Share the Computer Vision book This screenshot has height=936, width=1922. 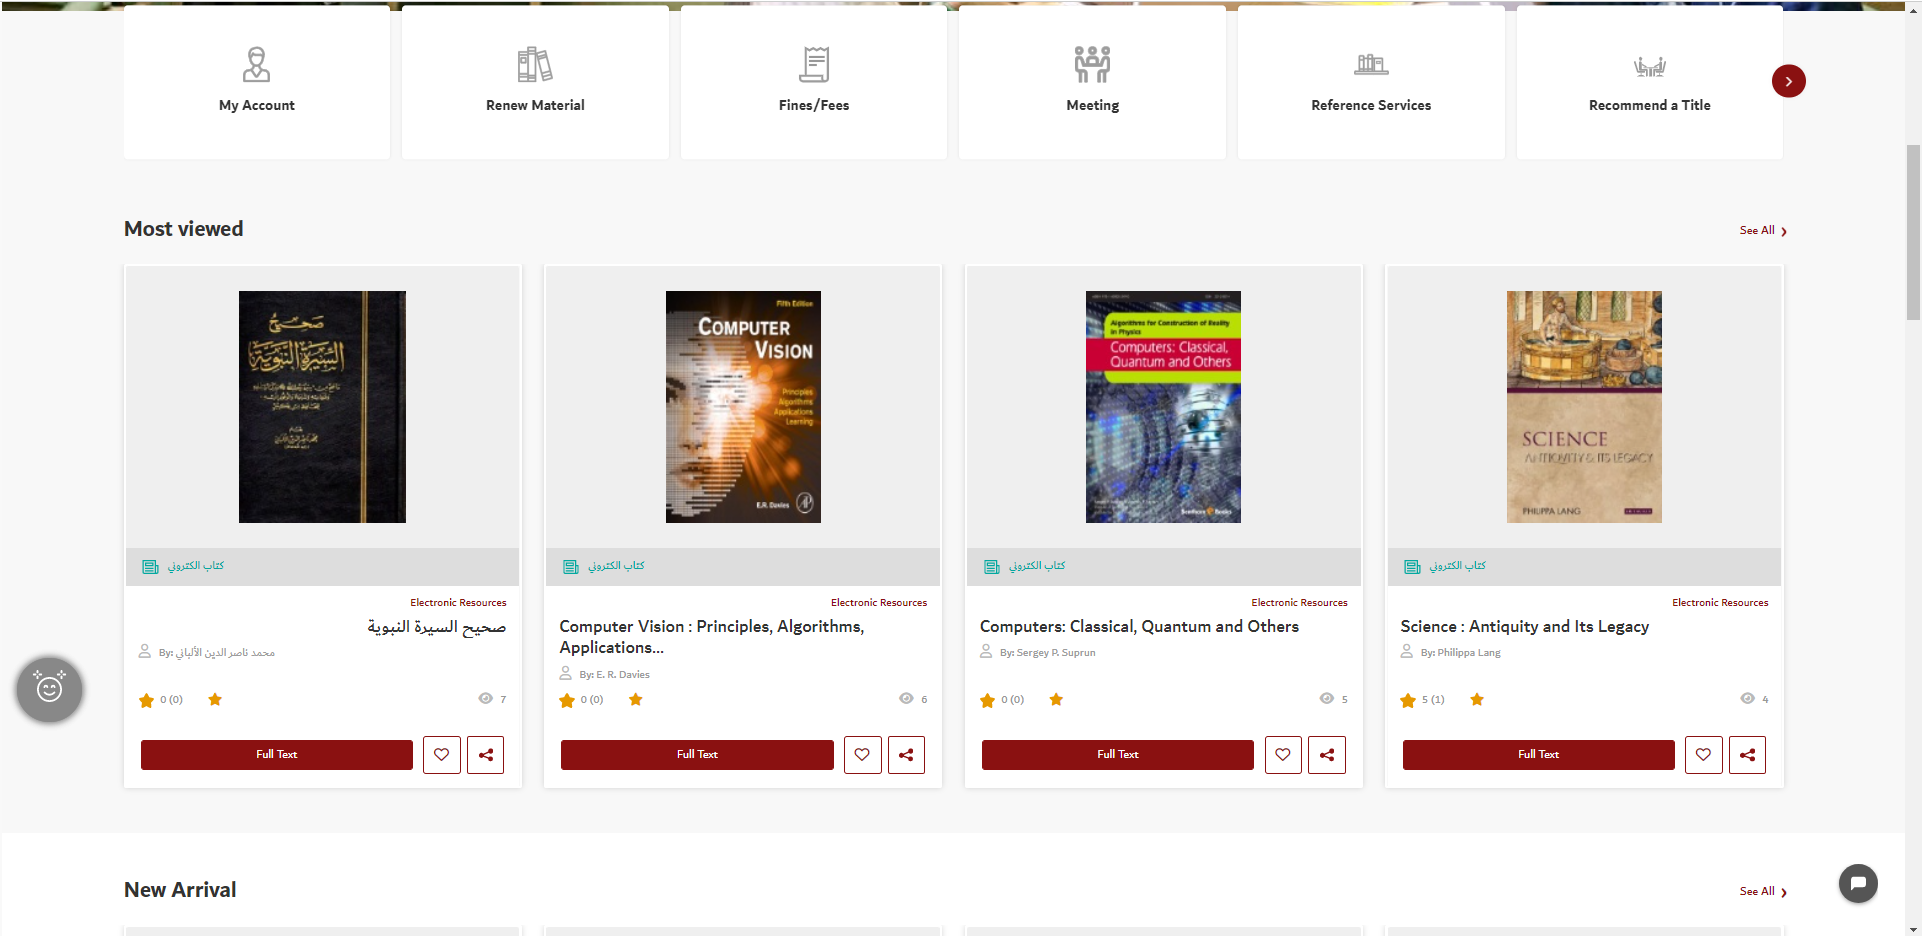[x=906, y=755]
